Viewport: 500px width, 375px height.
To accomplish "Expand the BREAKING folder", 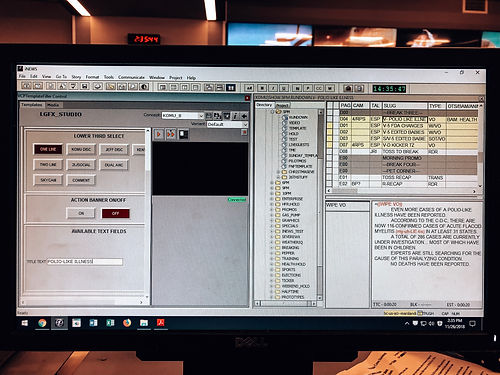I will click(272, 248).
